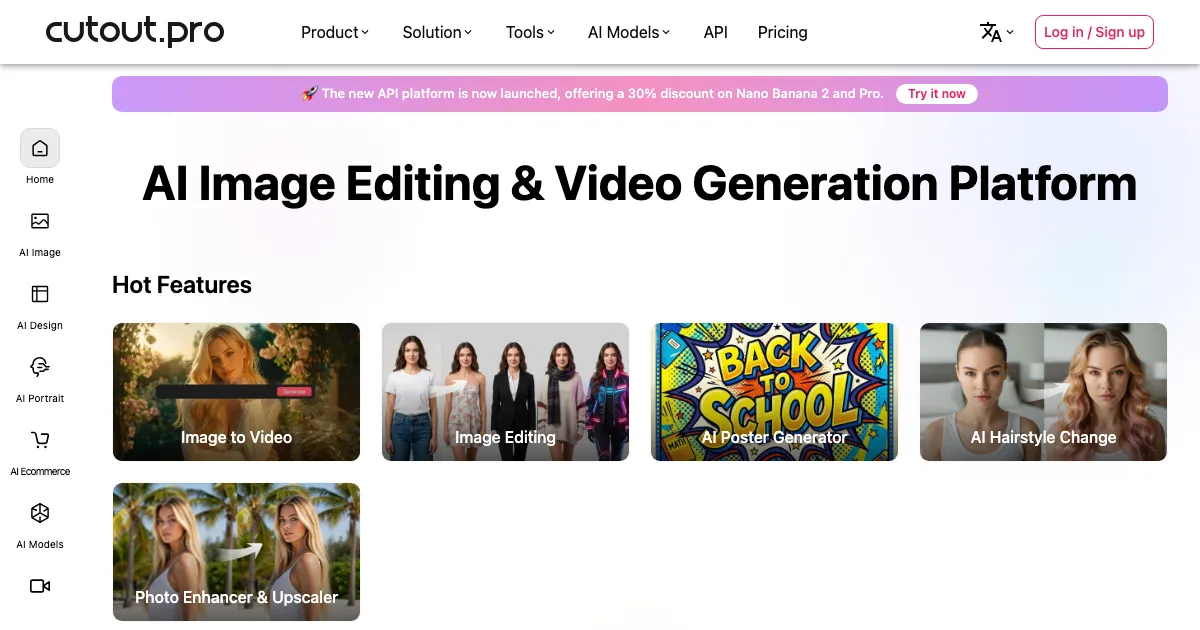1200x630 pixels.
Task: Open the Pricing page
Action: point(782,32)
